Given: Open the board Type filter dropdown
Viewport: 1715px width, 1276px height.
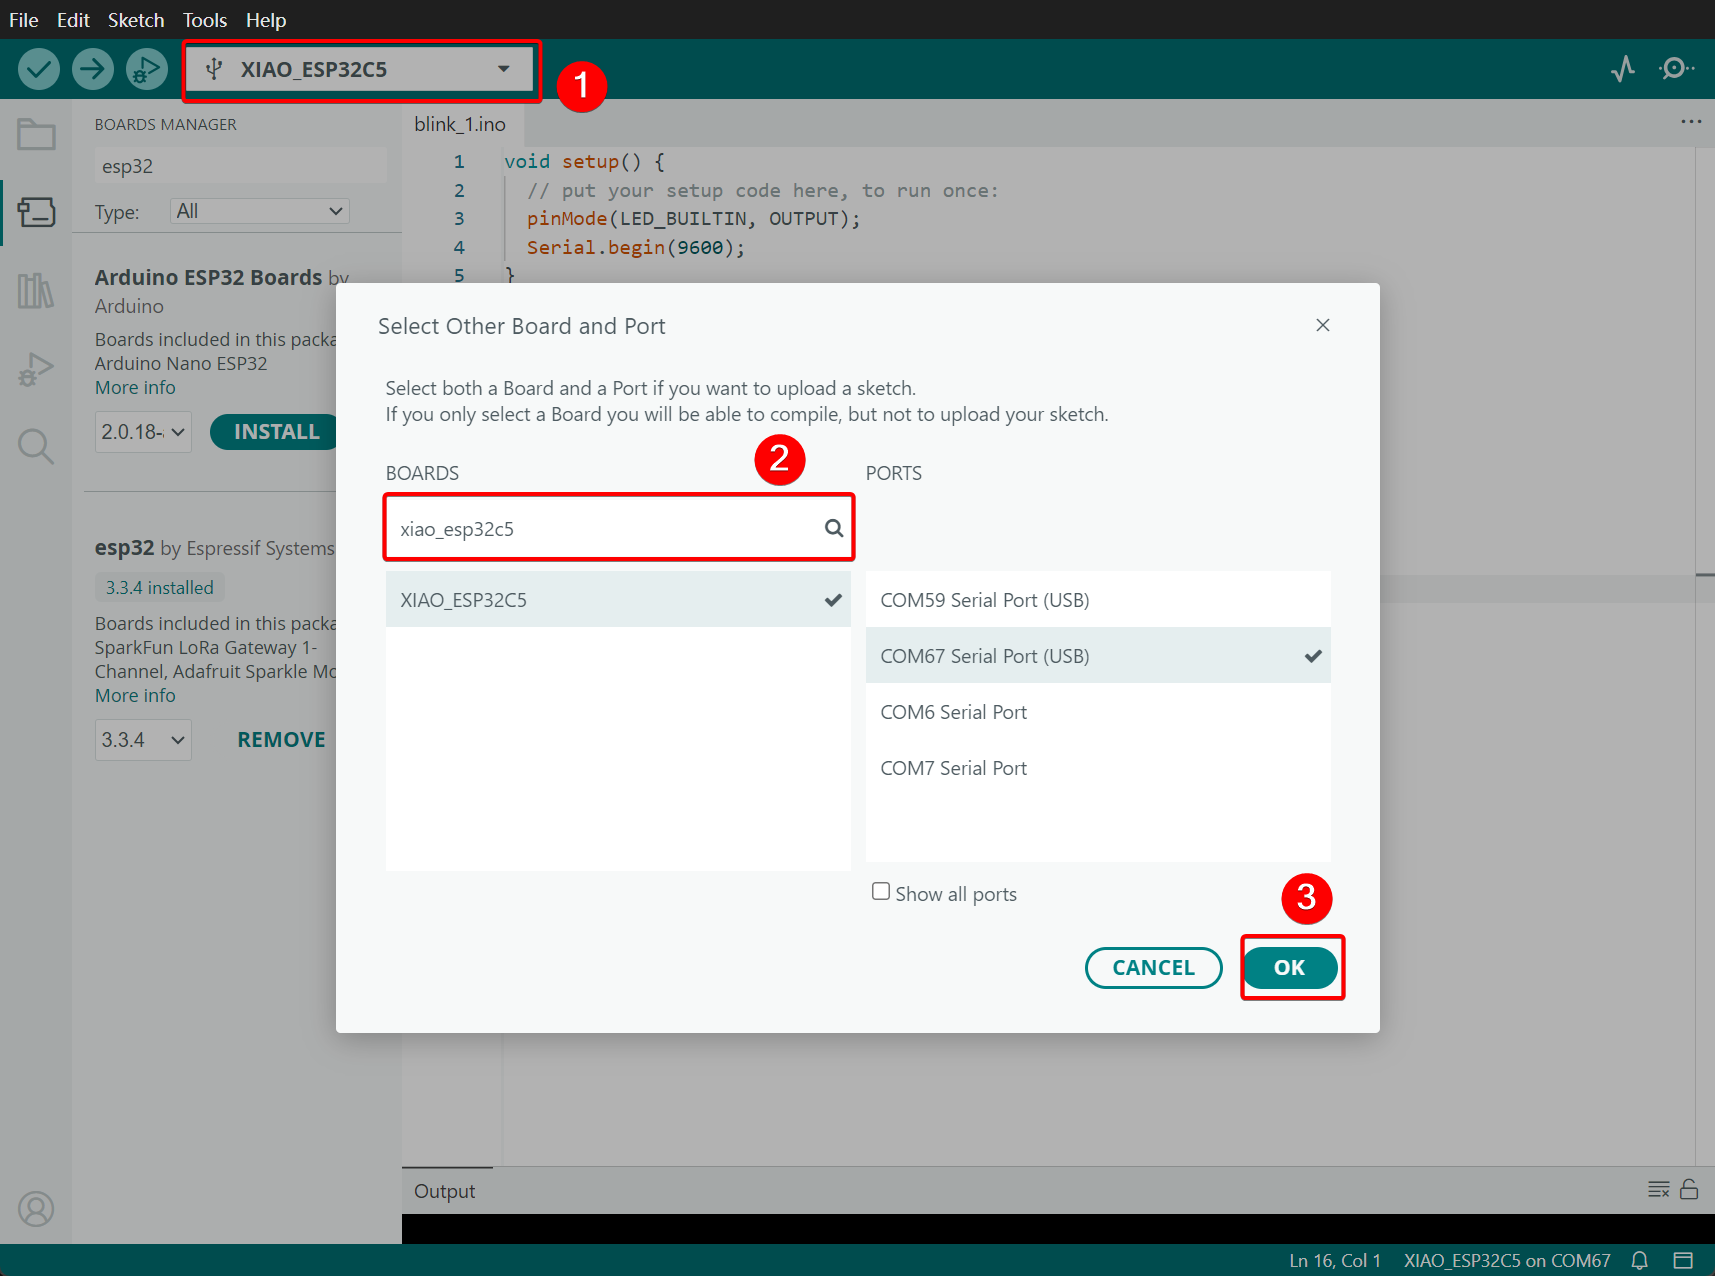Looking at the screenshot, I should [259, 211].
